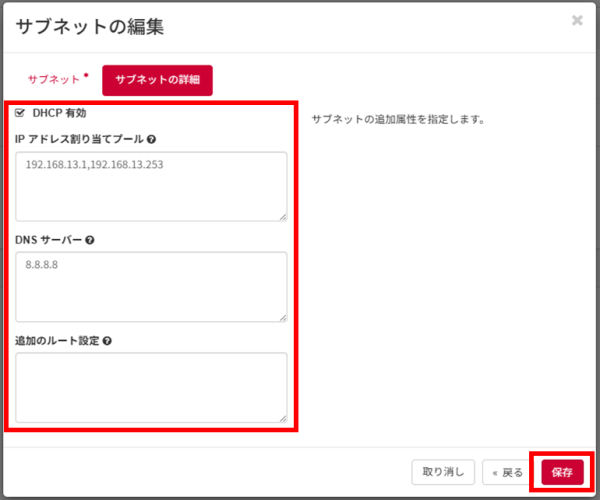Viewport: 600px width, 500px height.
Task: Switch to the サブネット tab
Action: [x=54, y=79]
